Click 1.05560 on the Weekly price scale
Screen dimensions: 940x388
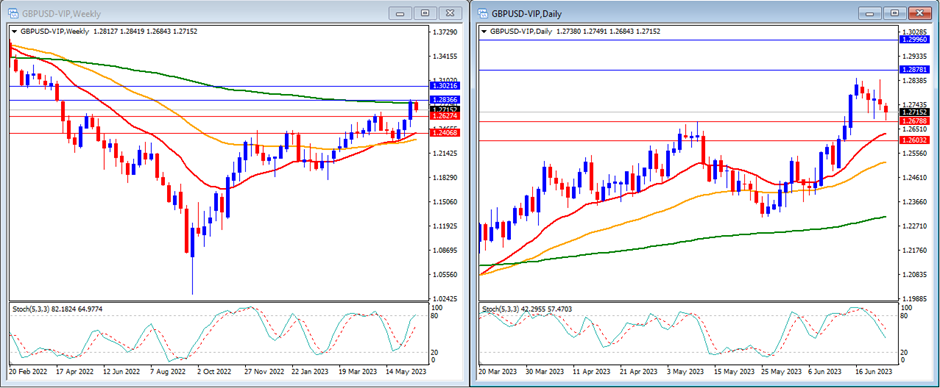pos(445,275)
